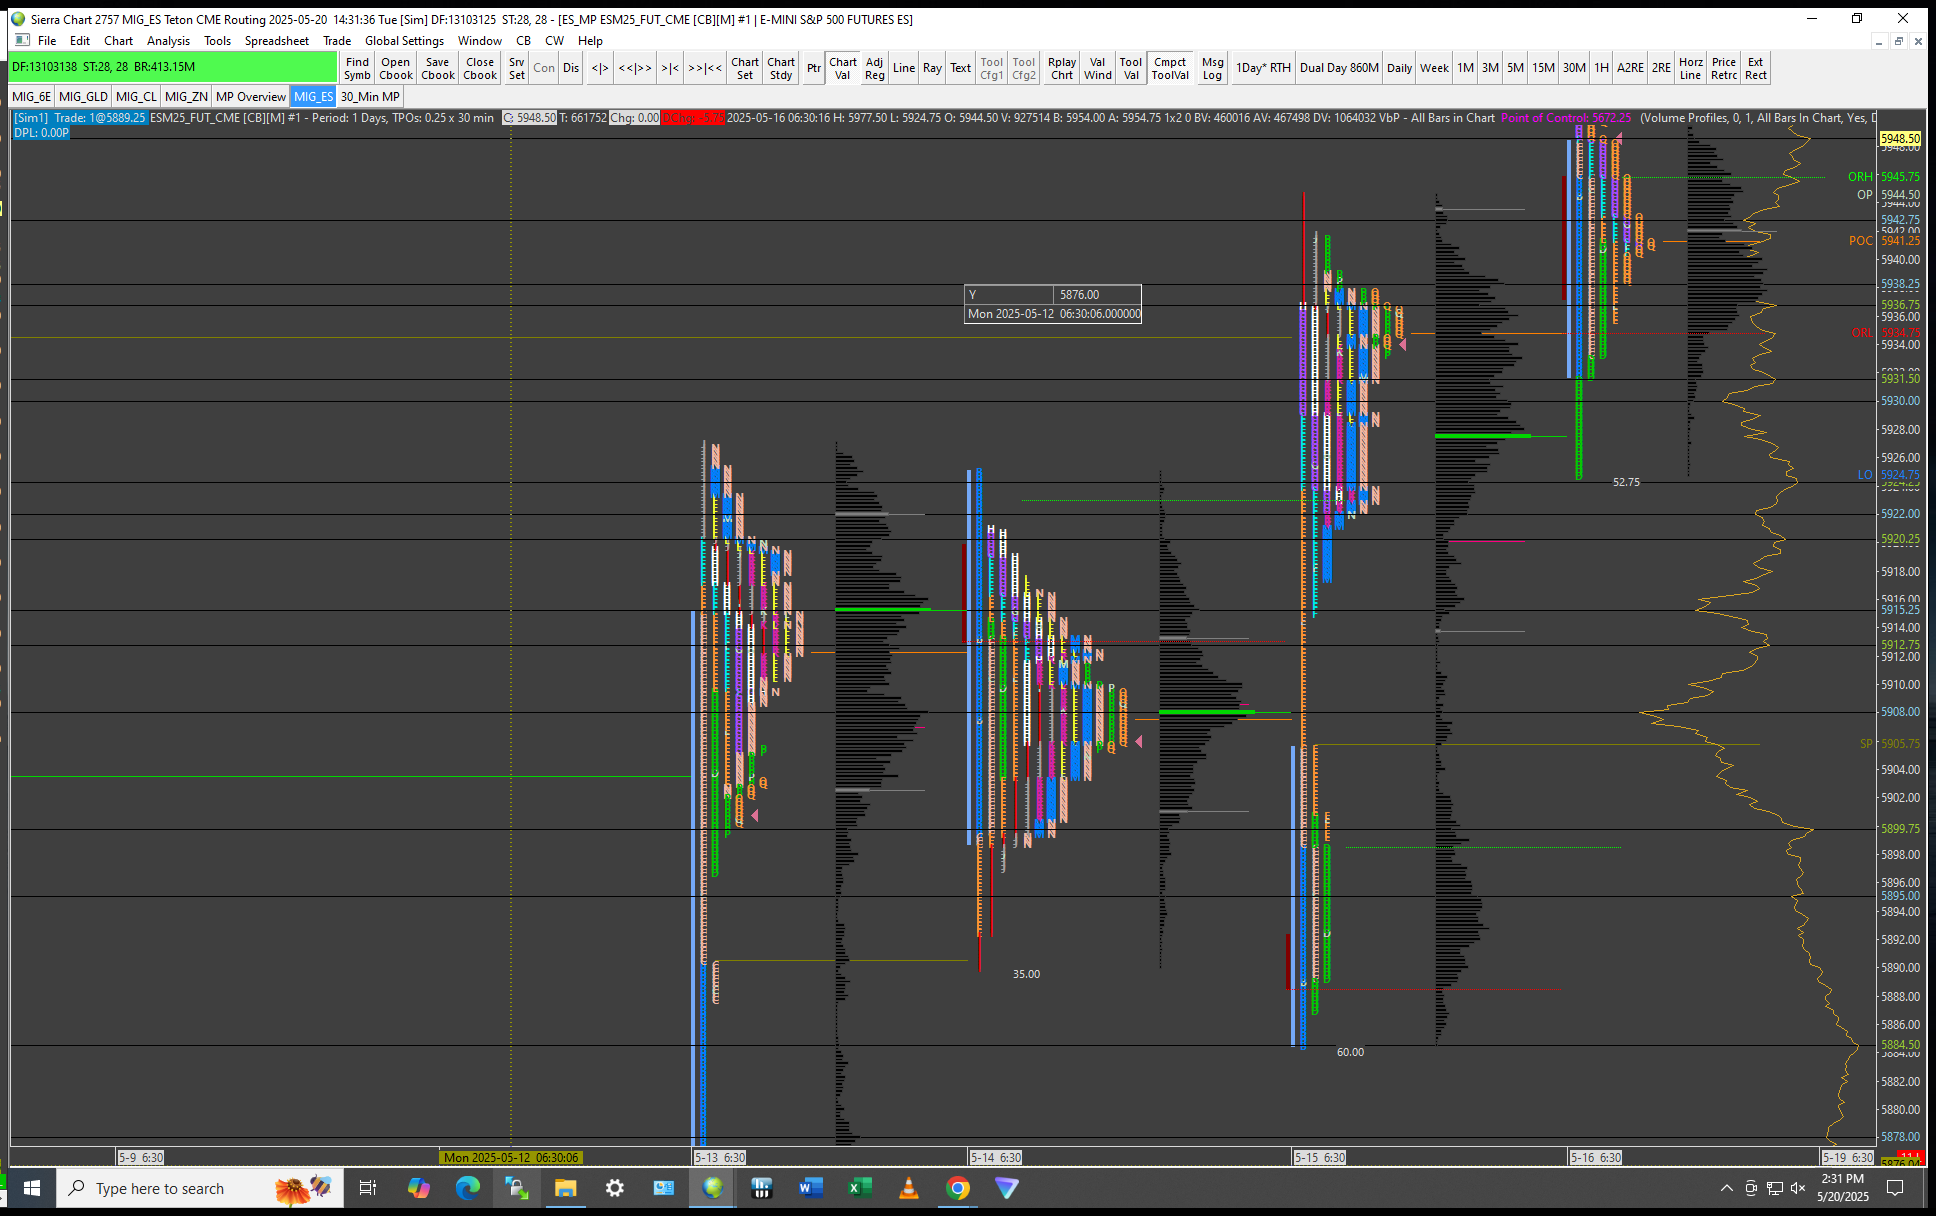The image size is (1936, 1216).
Task: Toggle the Cmpct ToolVal option
Action: (1170, 68)
